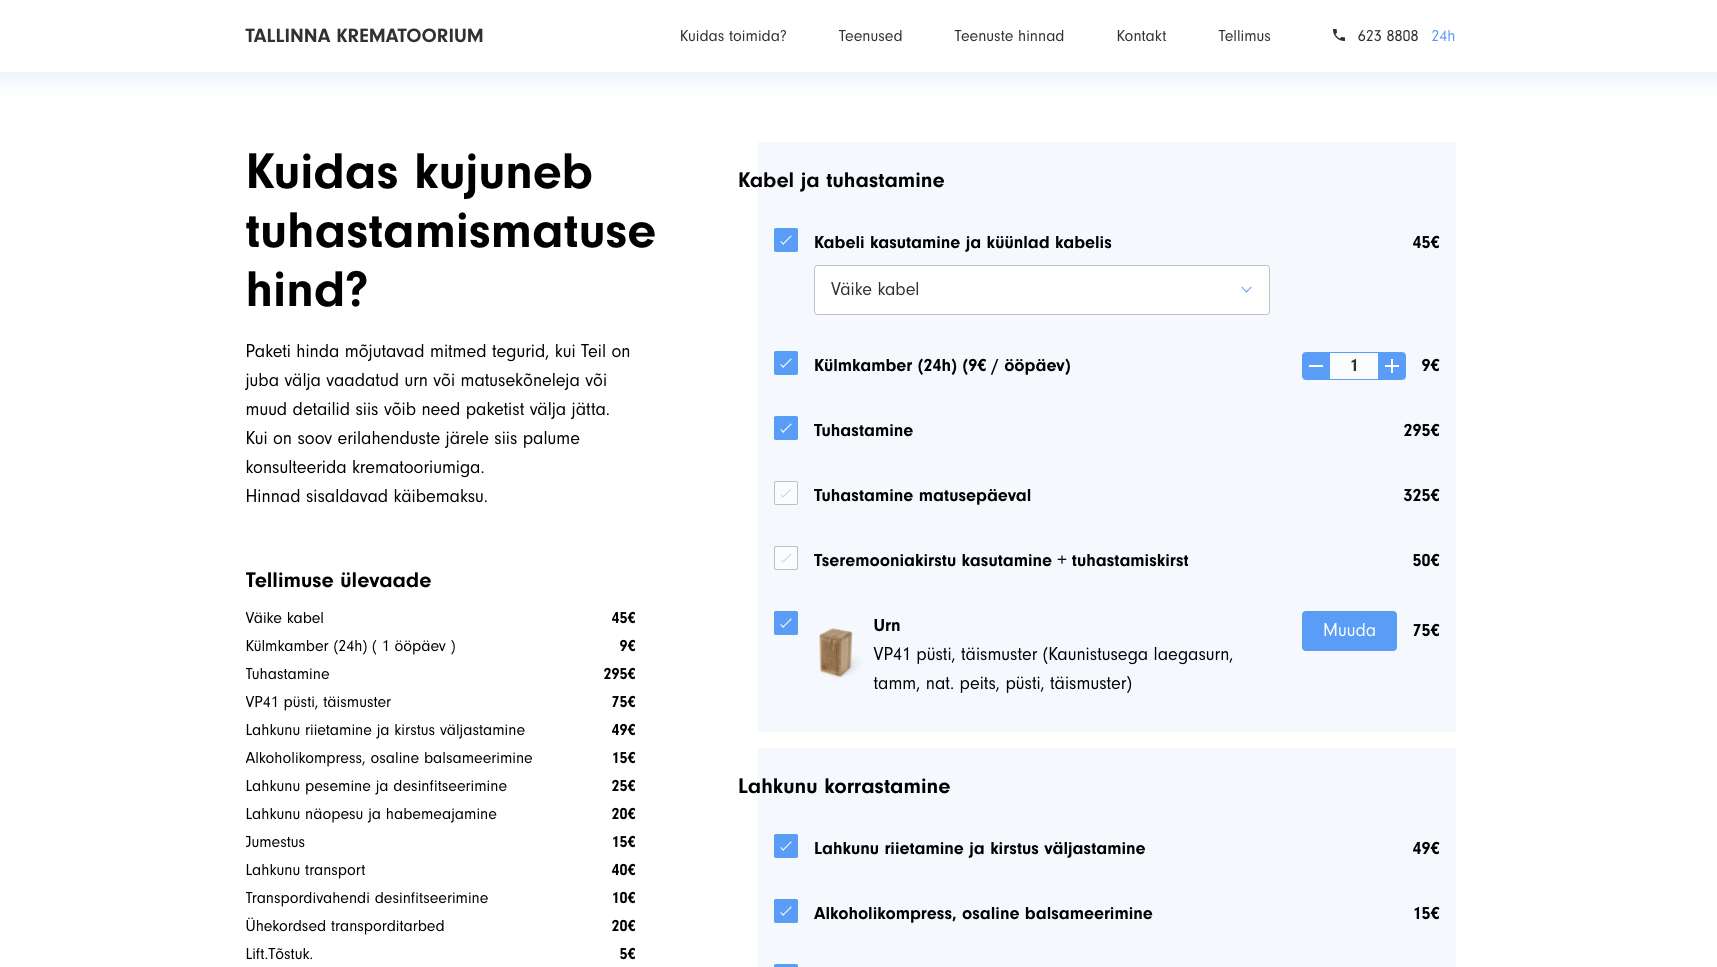
Task: Enable Tuhastamine matusepäeval option
Action: click(786, 494)
